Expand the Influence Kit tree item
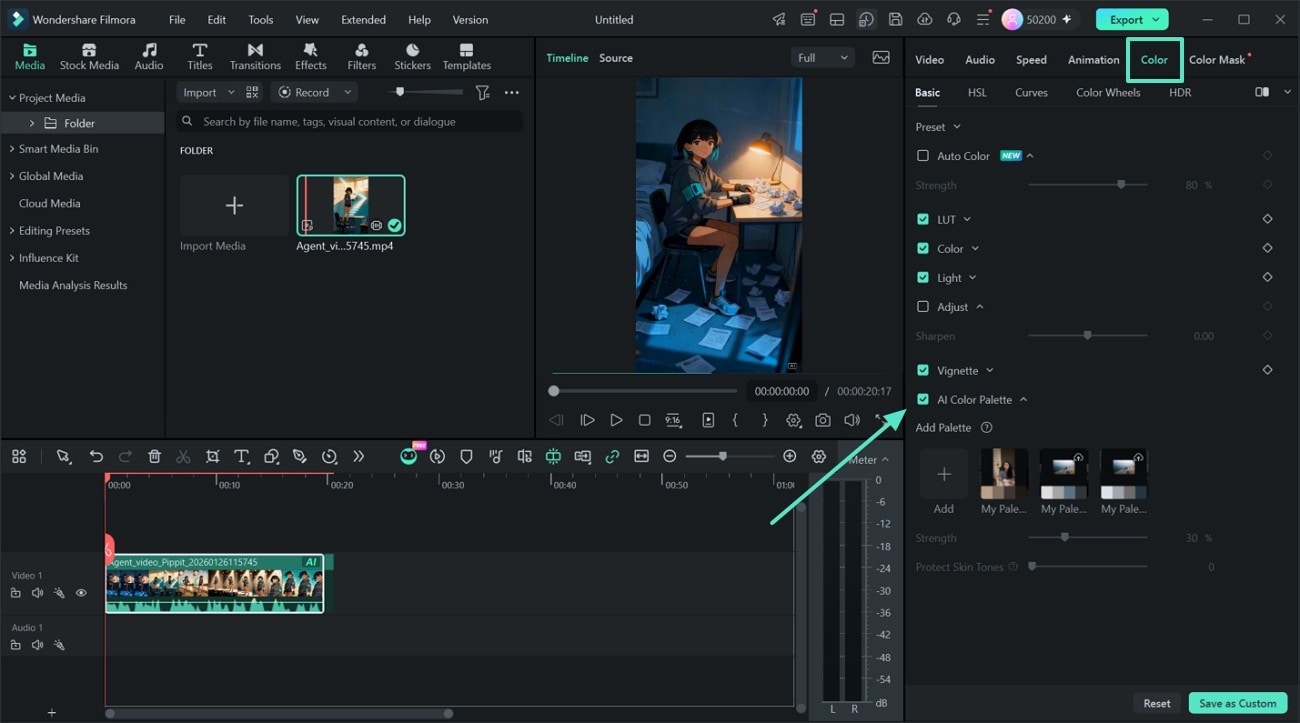The height and width of the screenshot is (723, 1300). tap(13, 258)
